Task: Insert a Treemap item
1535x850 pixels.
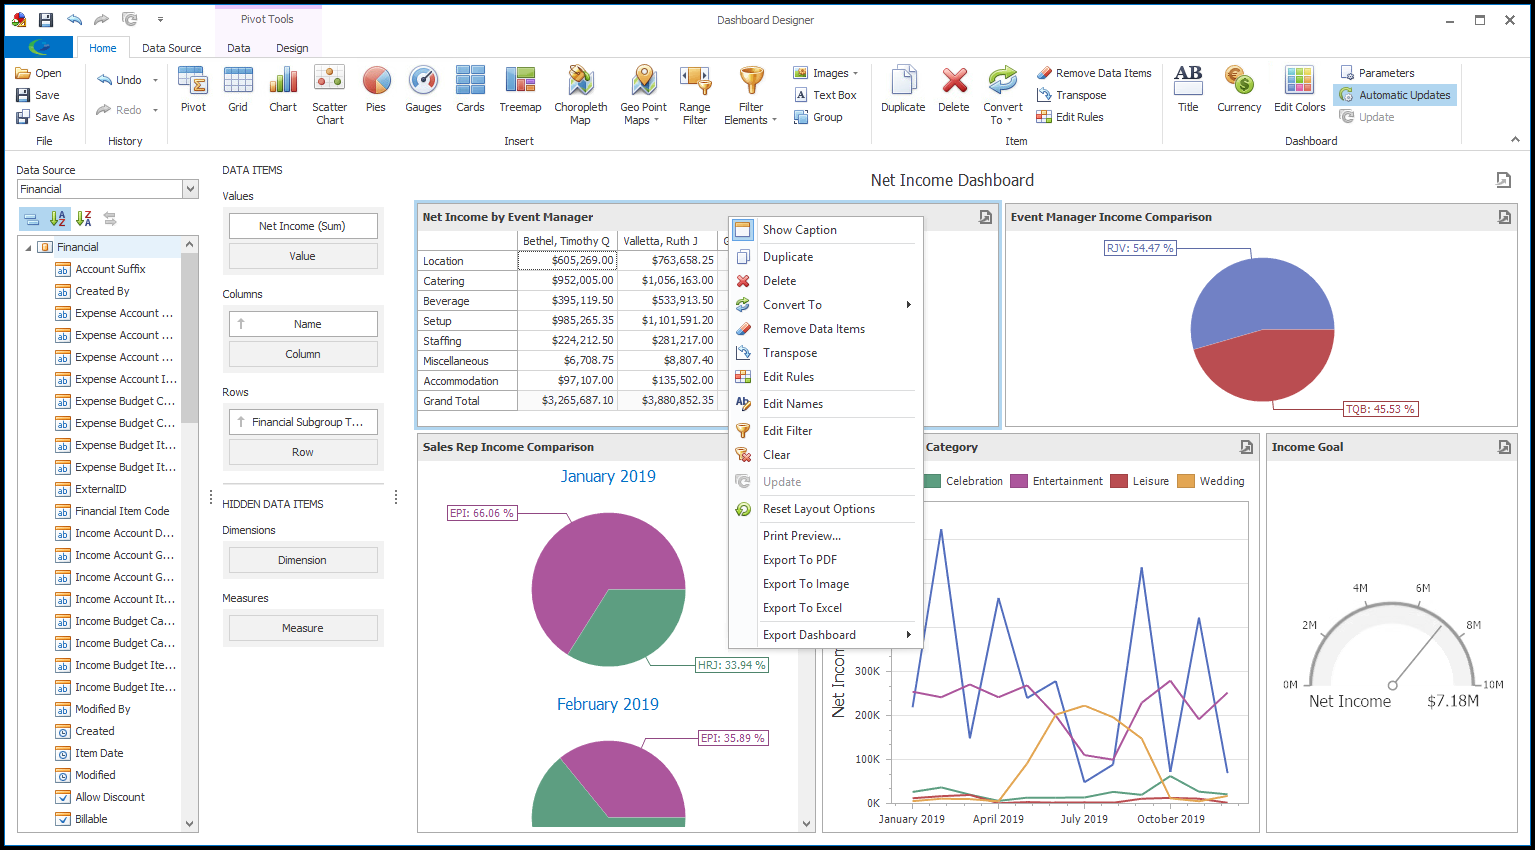Action: 520,90
